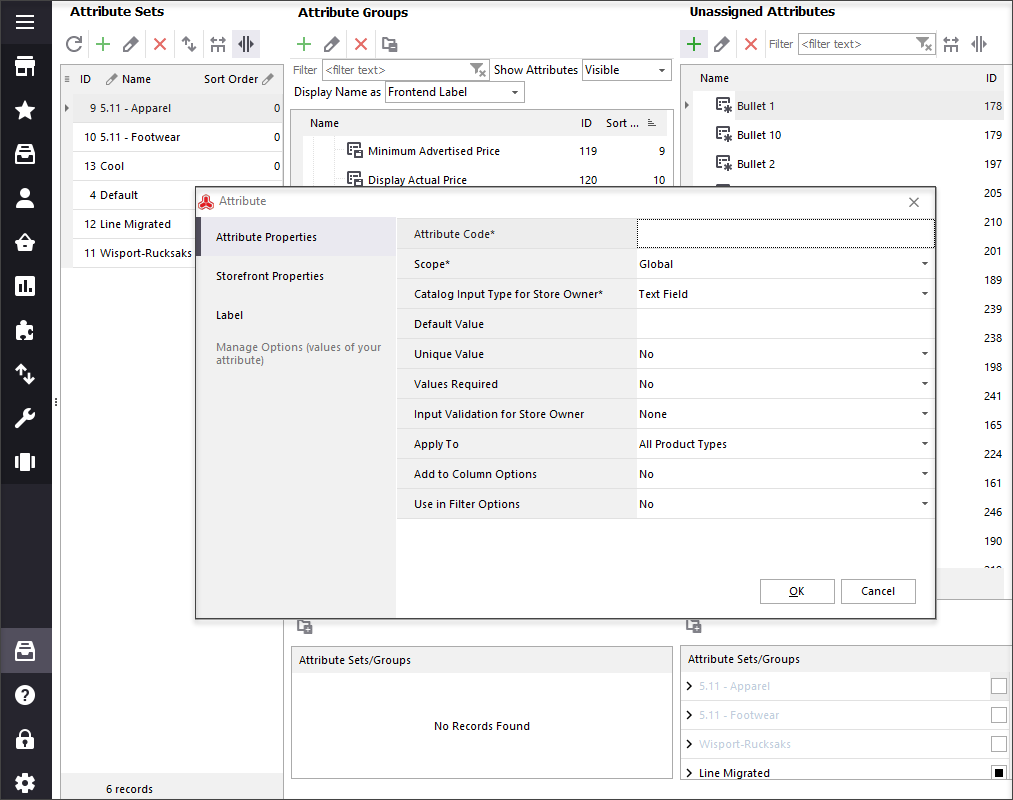Screen dimensions: 1013x800
Task: Select the 5.11 - Footwear attribute set row
Action: pyautogui.click(x=178, y=137)
